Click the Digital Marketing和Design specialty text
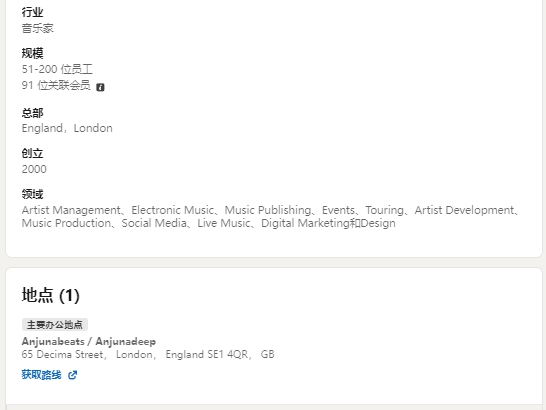The width and height of the screenshot is (546, 410). (328, 223)
